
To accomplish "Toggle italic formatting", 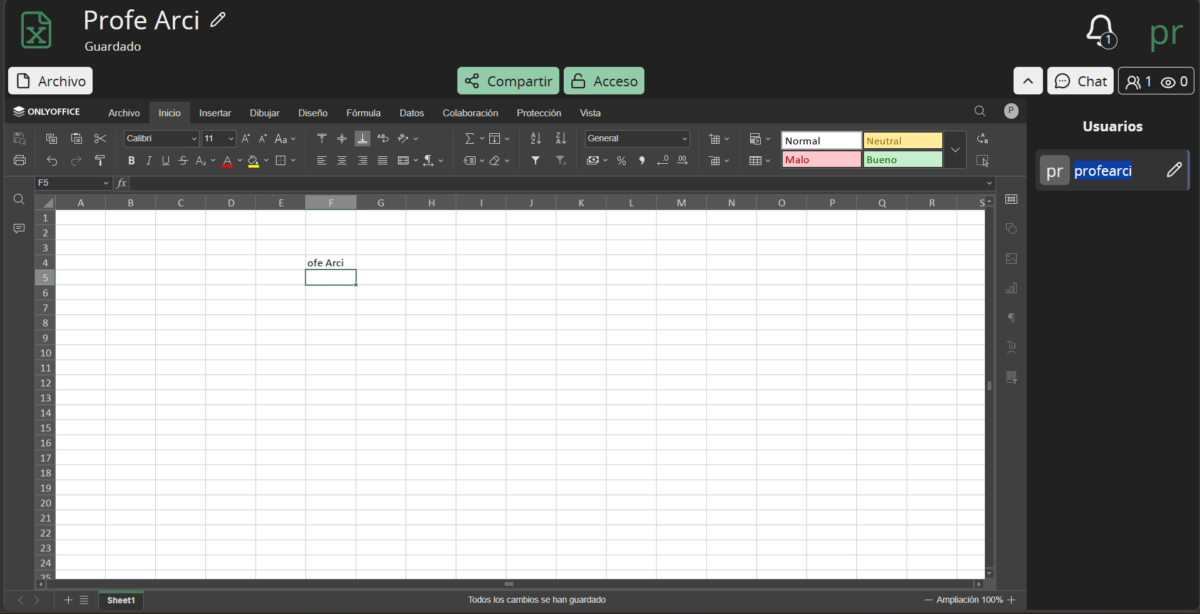I will tap(149, 160).
